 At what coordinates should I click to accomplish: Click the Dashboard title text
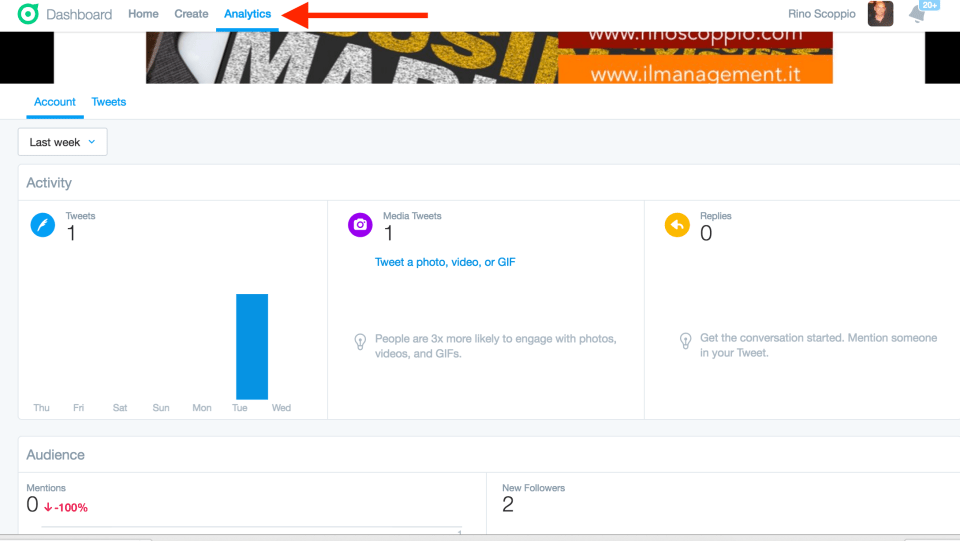coord(79,14)
